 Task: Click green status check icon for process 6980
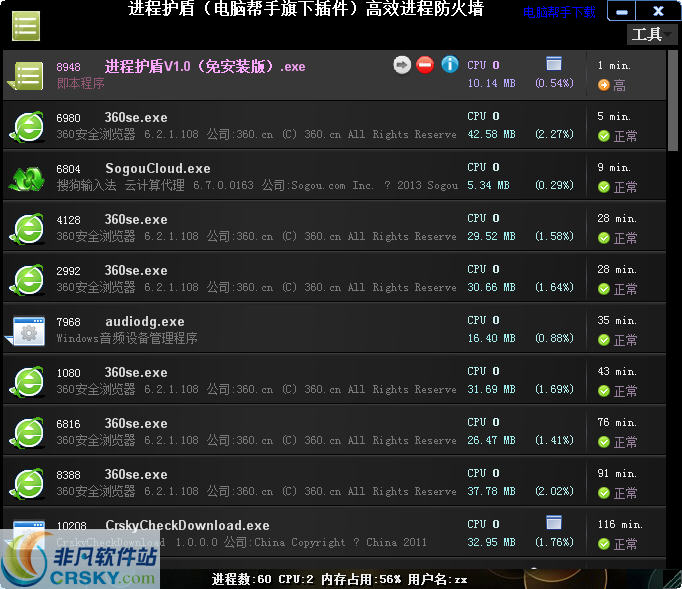(604, 136)
